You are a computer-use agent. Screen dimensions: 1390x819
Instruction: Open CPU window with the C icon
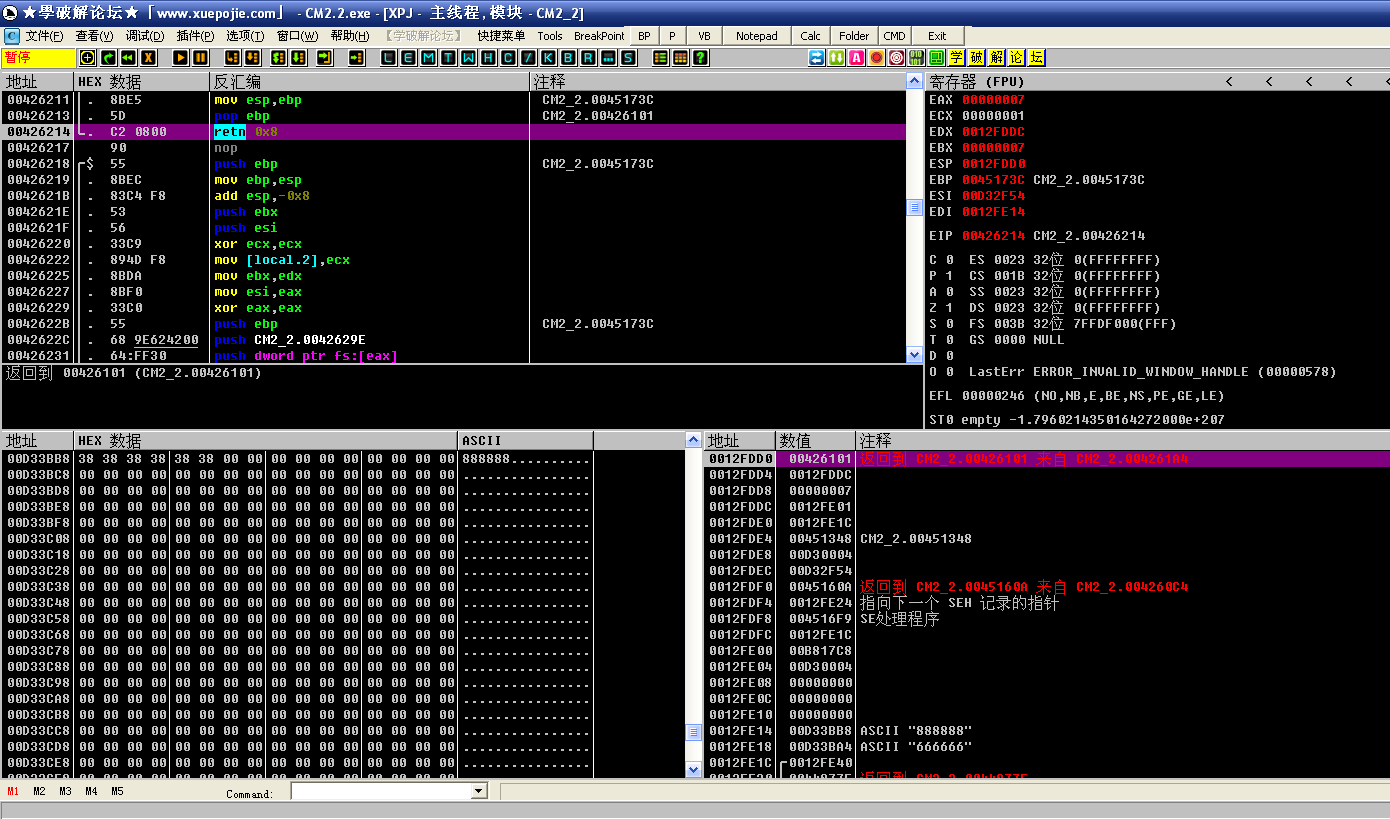click(x=508, y=58)
